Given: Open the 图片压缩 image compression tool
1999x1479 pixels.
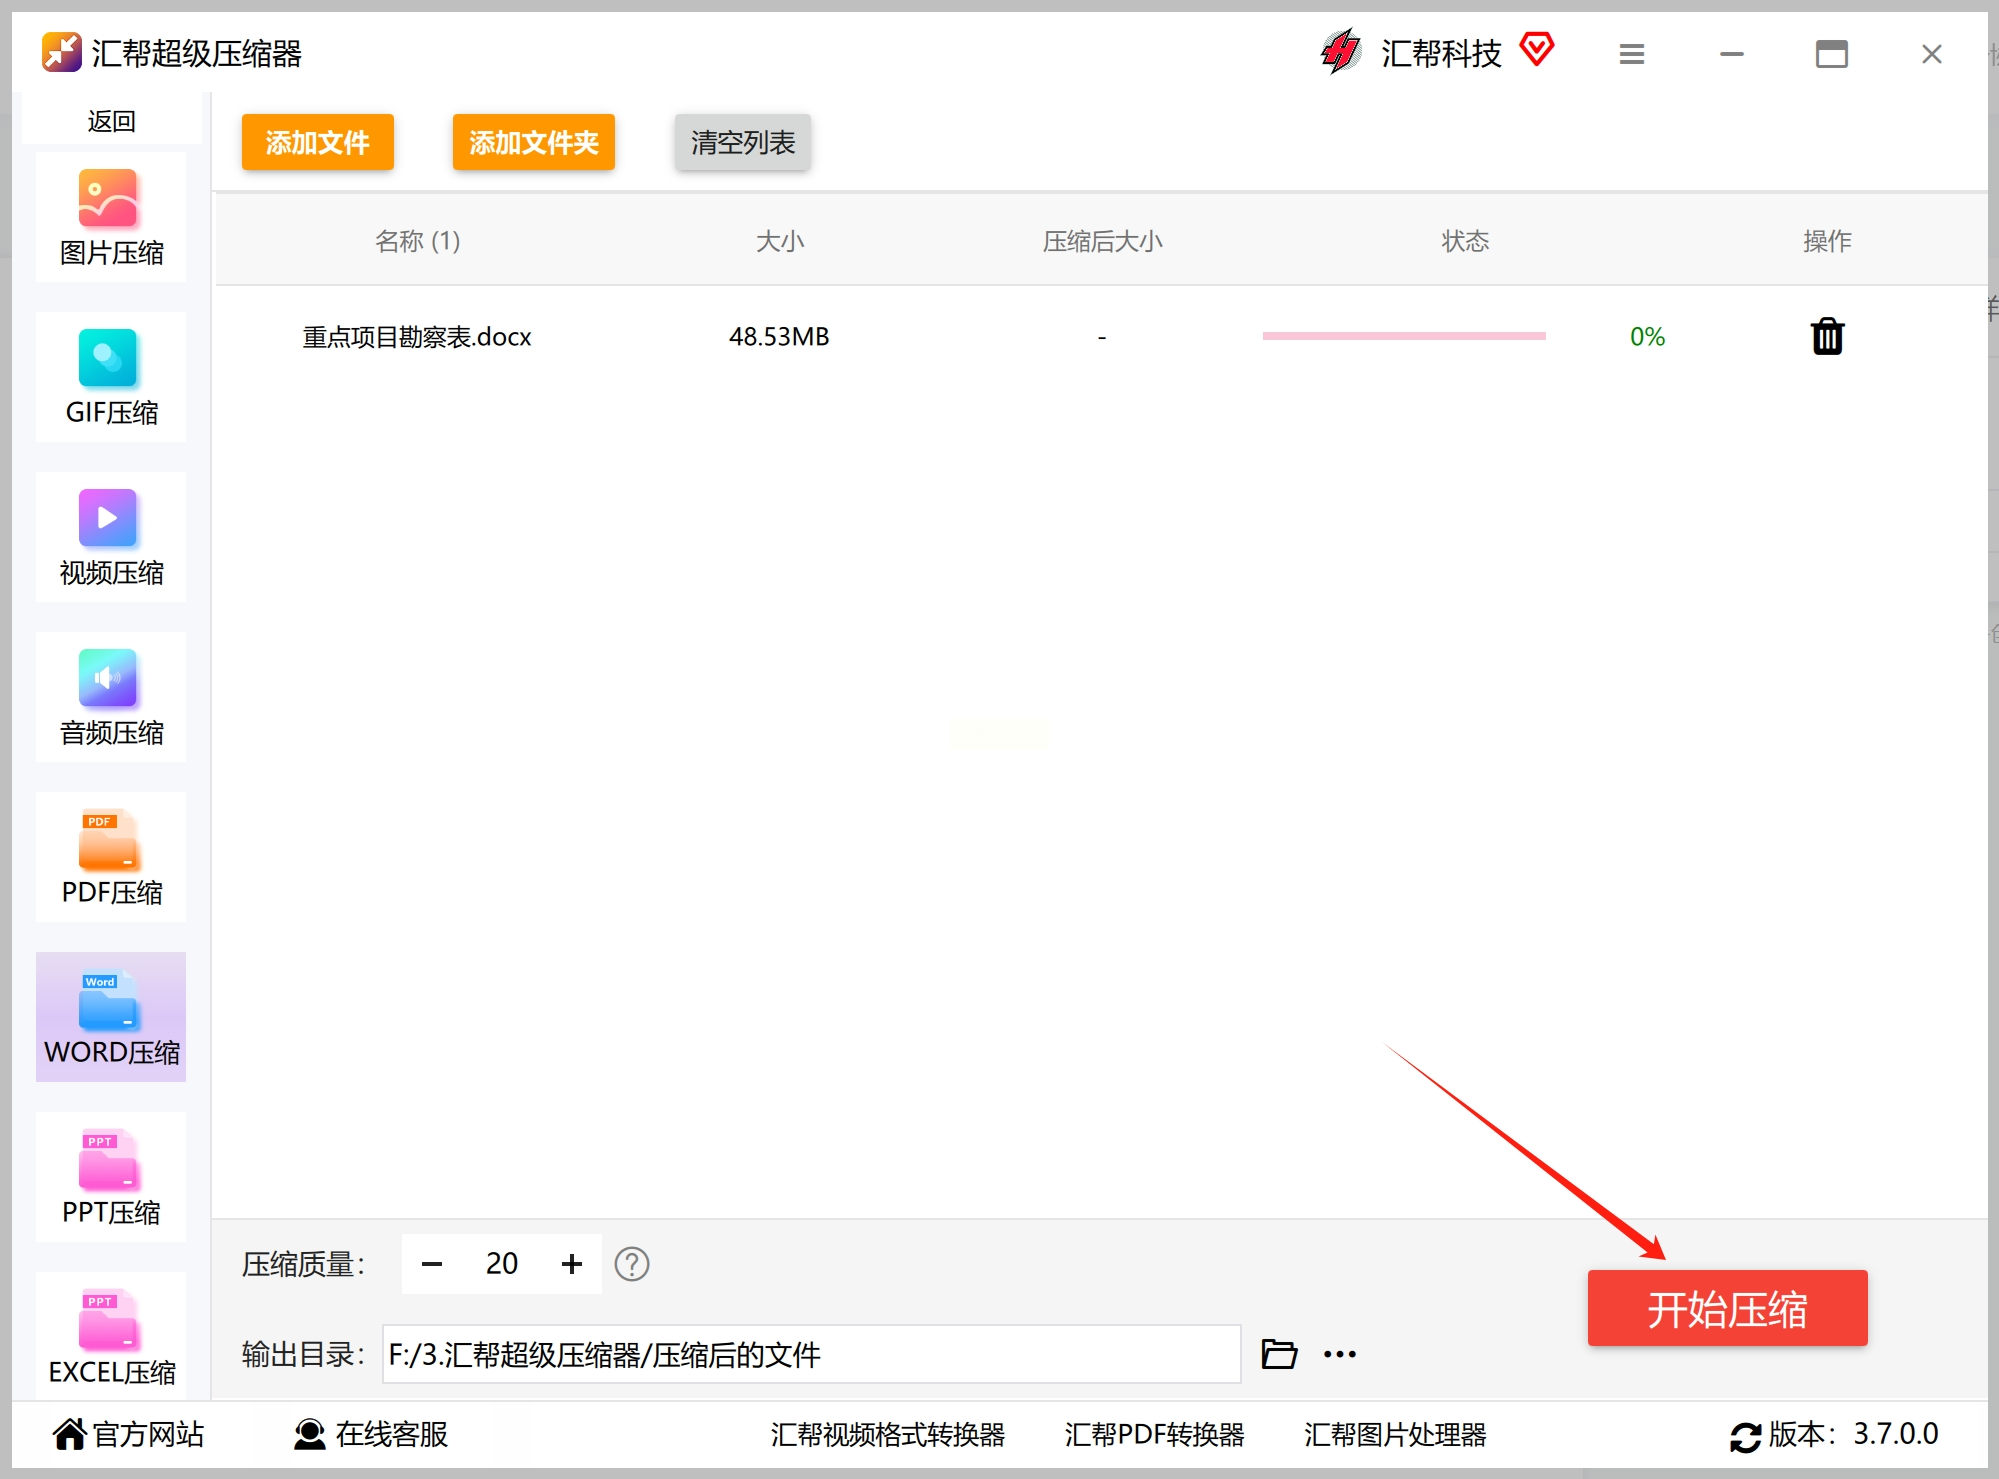Looking at the screenshot, I should pos(110,217).
